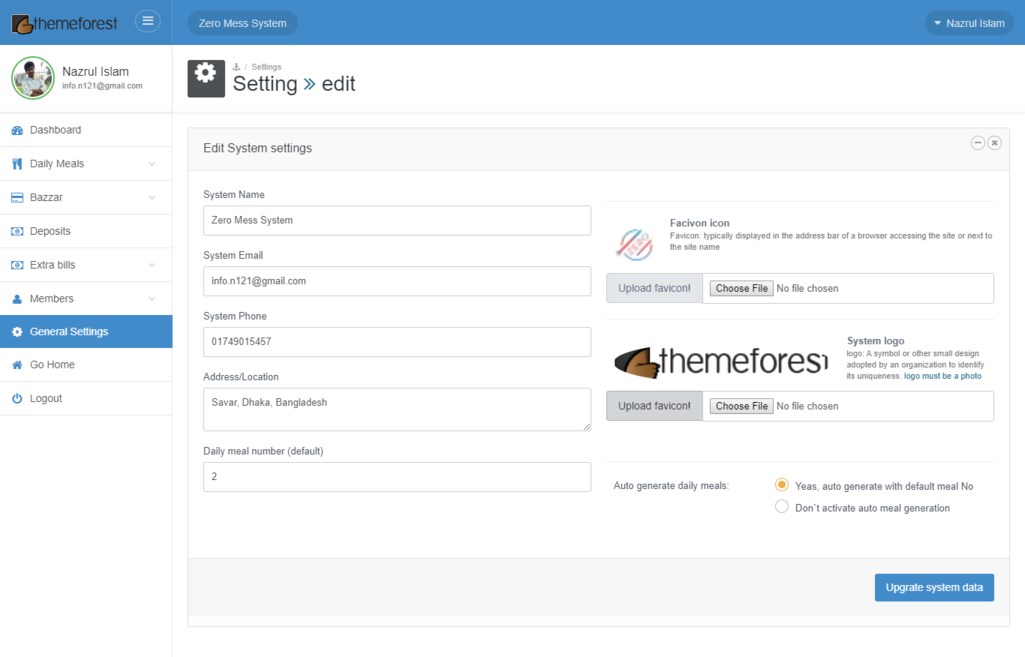Screen dimensions: 1025x657
Task: Click the Upgrade system data button
Action: click(x=933, y=587)
